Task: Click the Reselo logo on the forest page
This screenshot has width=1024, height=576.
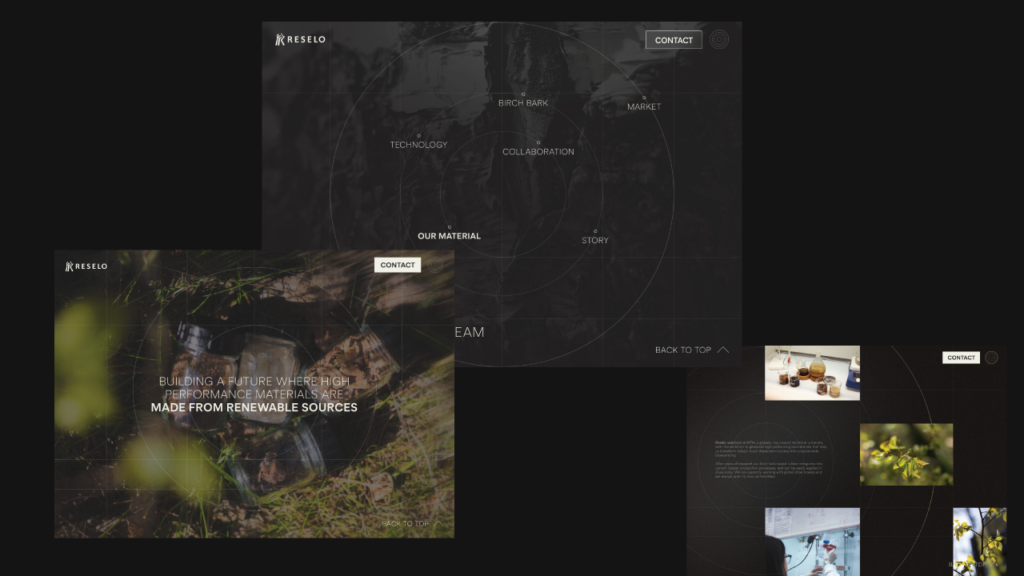Action: coord(86,266)
